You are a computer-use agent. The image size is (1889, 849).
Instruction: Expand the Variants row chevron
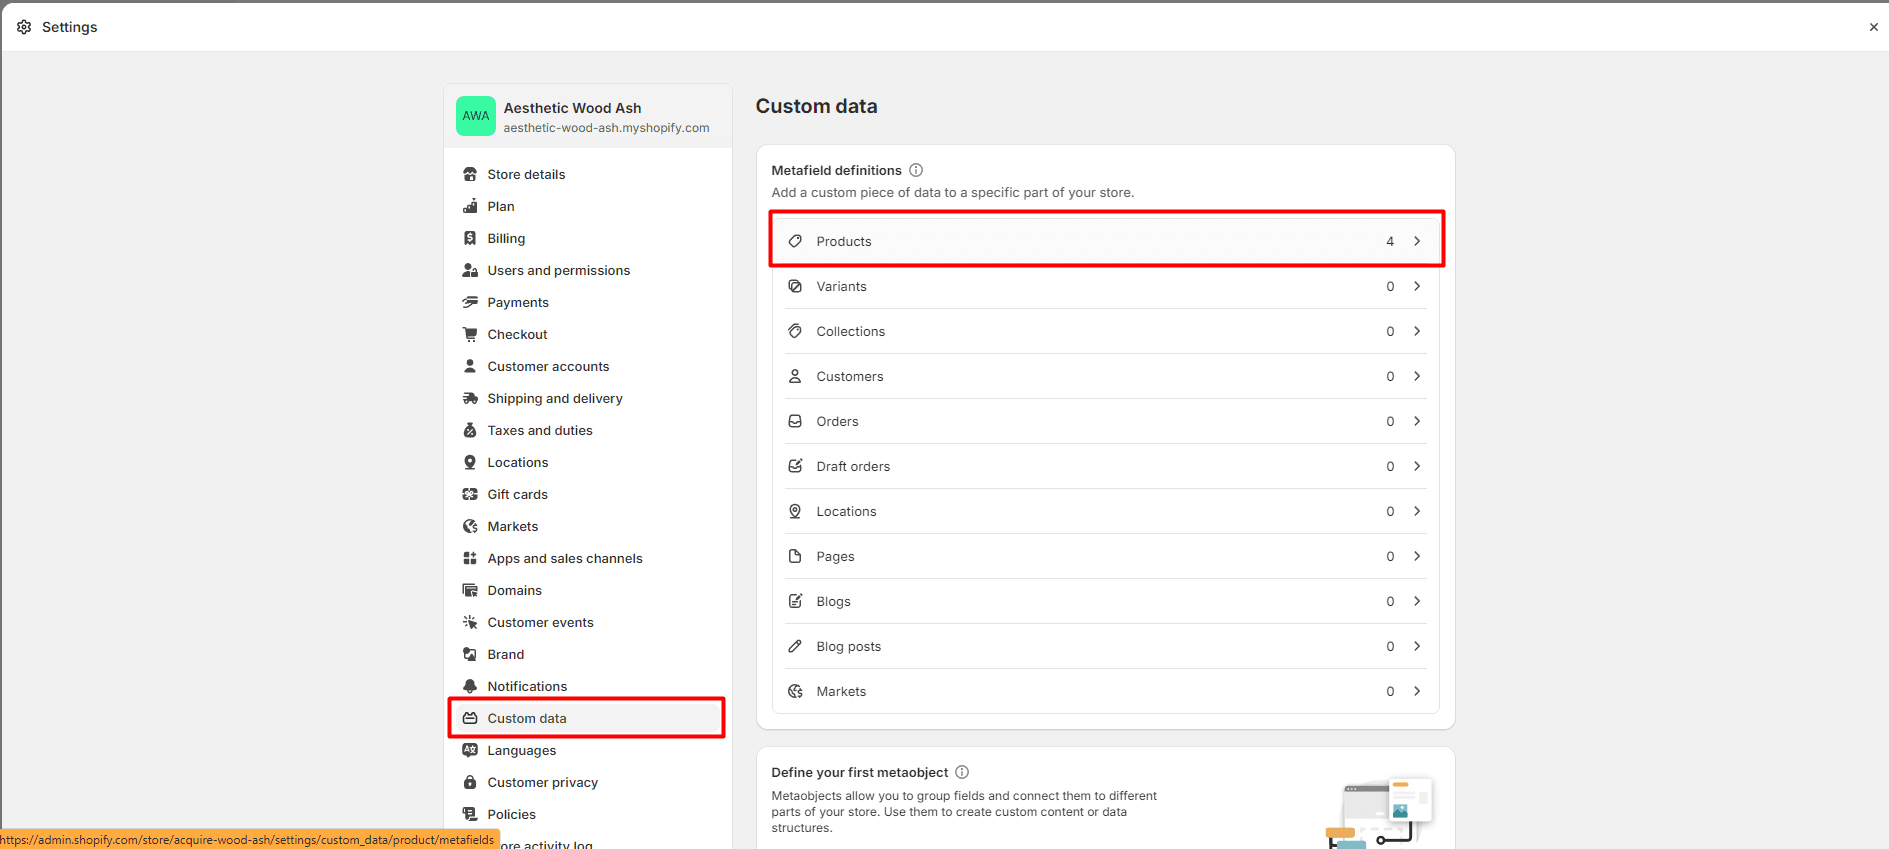1417,286
